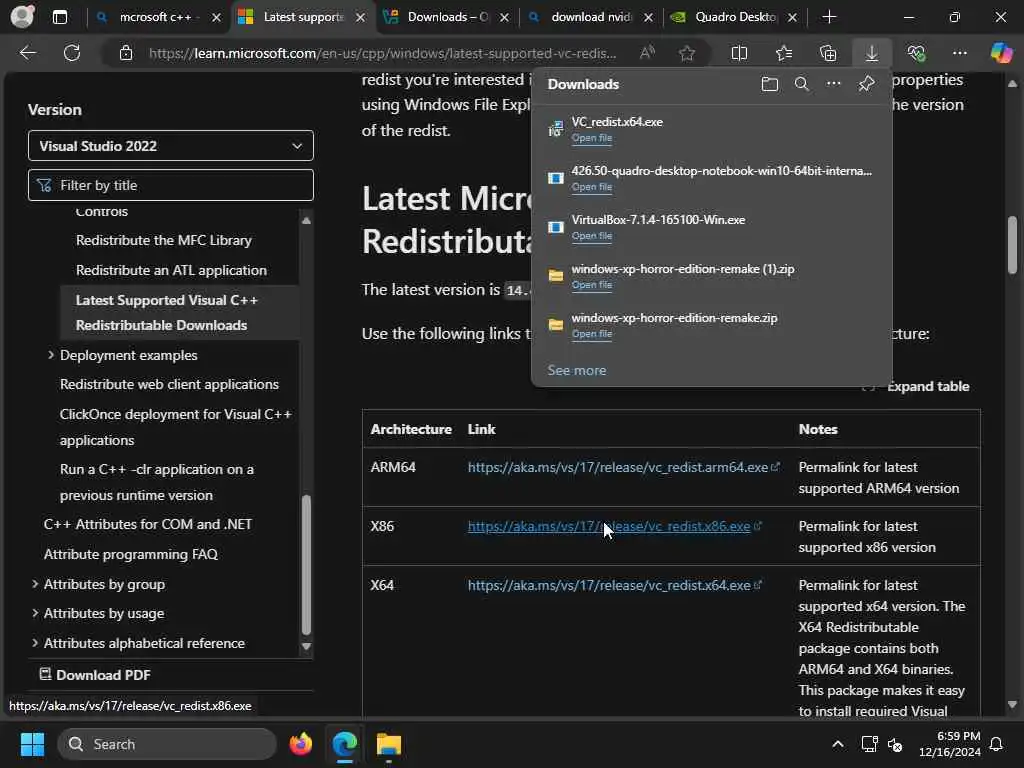
Task: Click the page vertical scrollbar thumb
Action: [x=1012, y=245]
